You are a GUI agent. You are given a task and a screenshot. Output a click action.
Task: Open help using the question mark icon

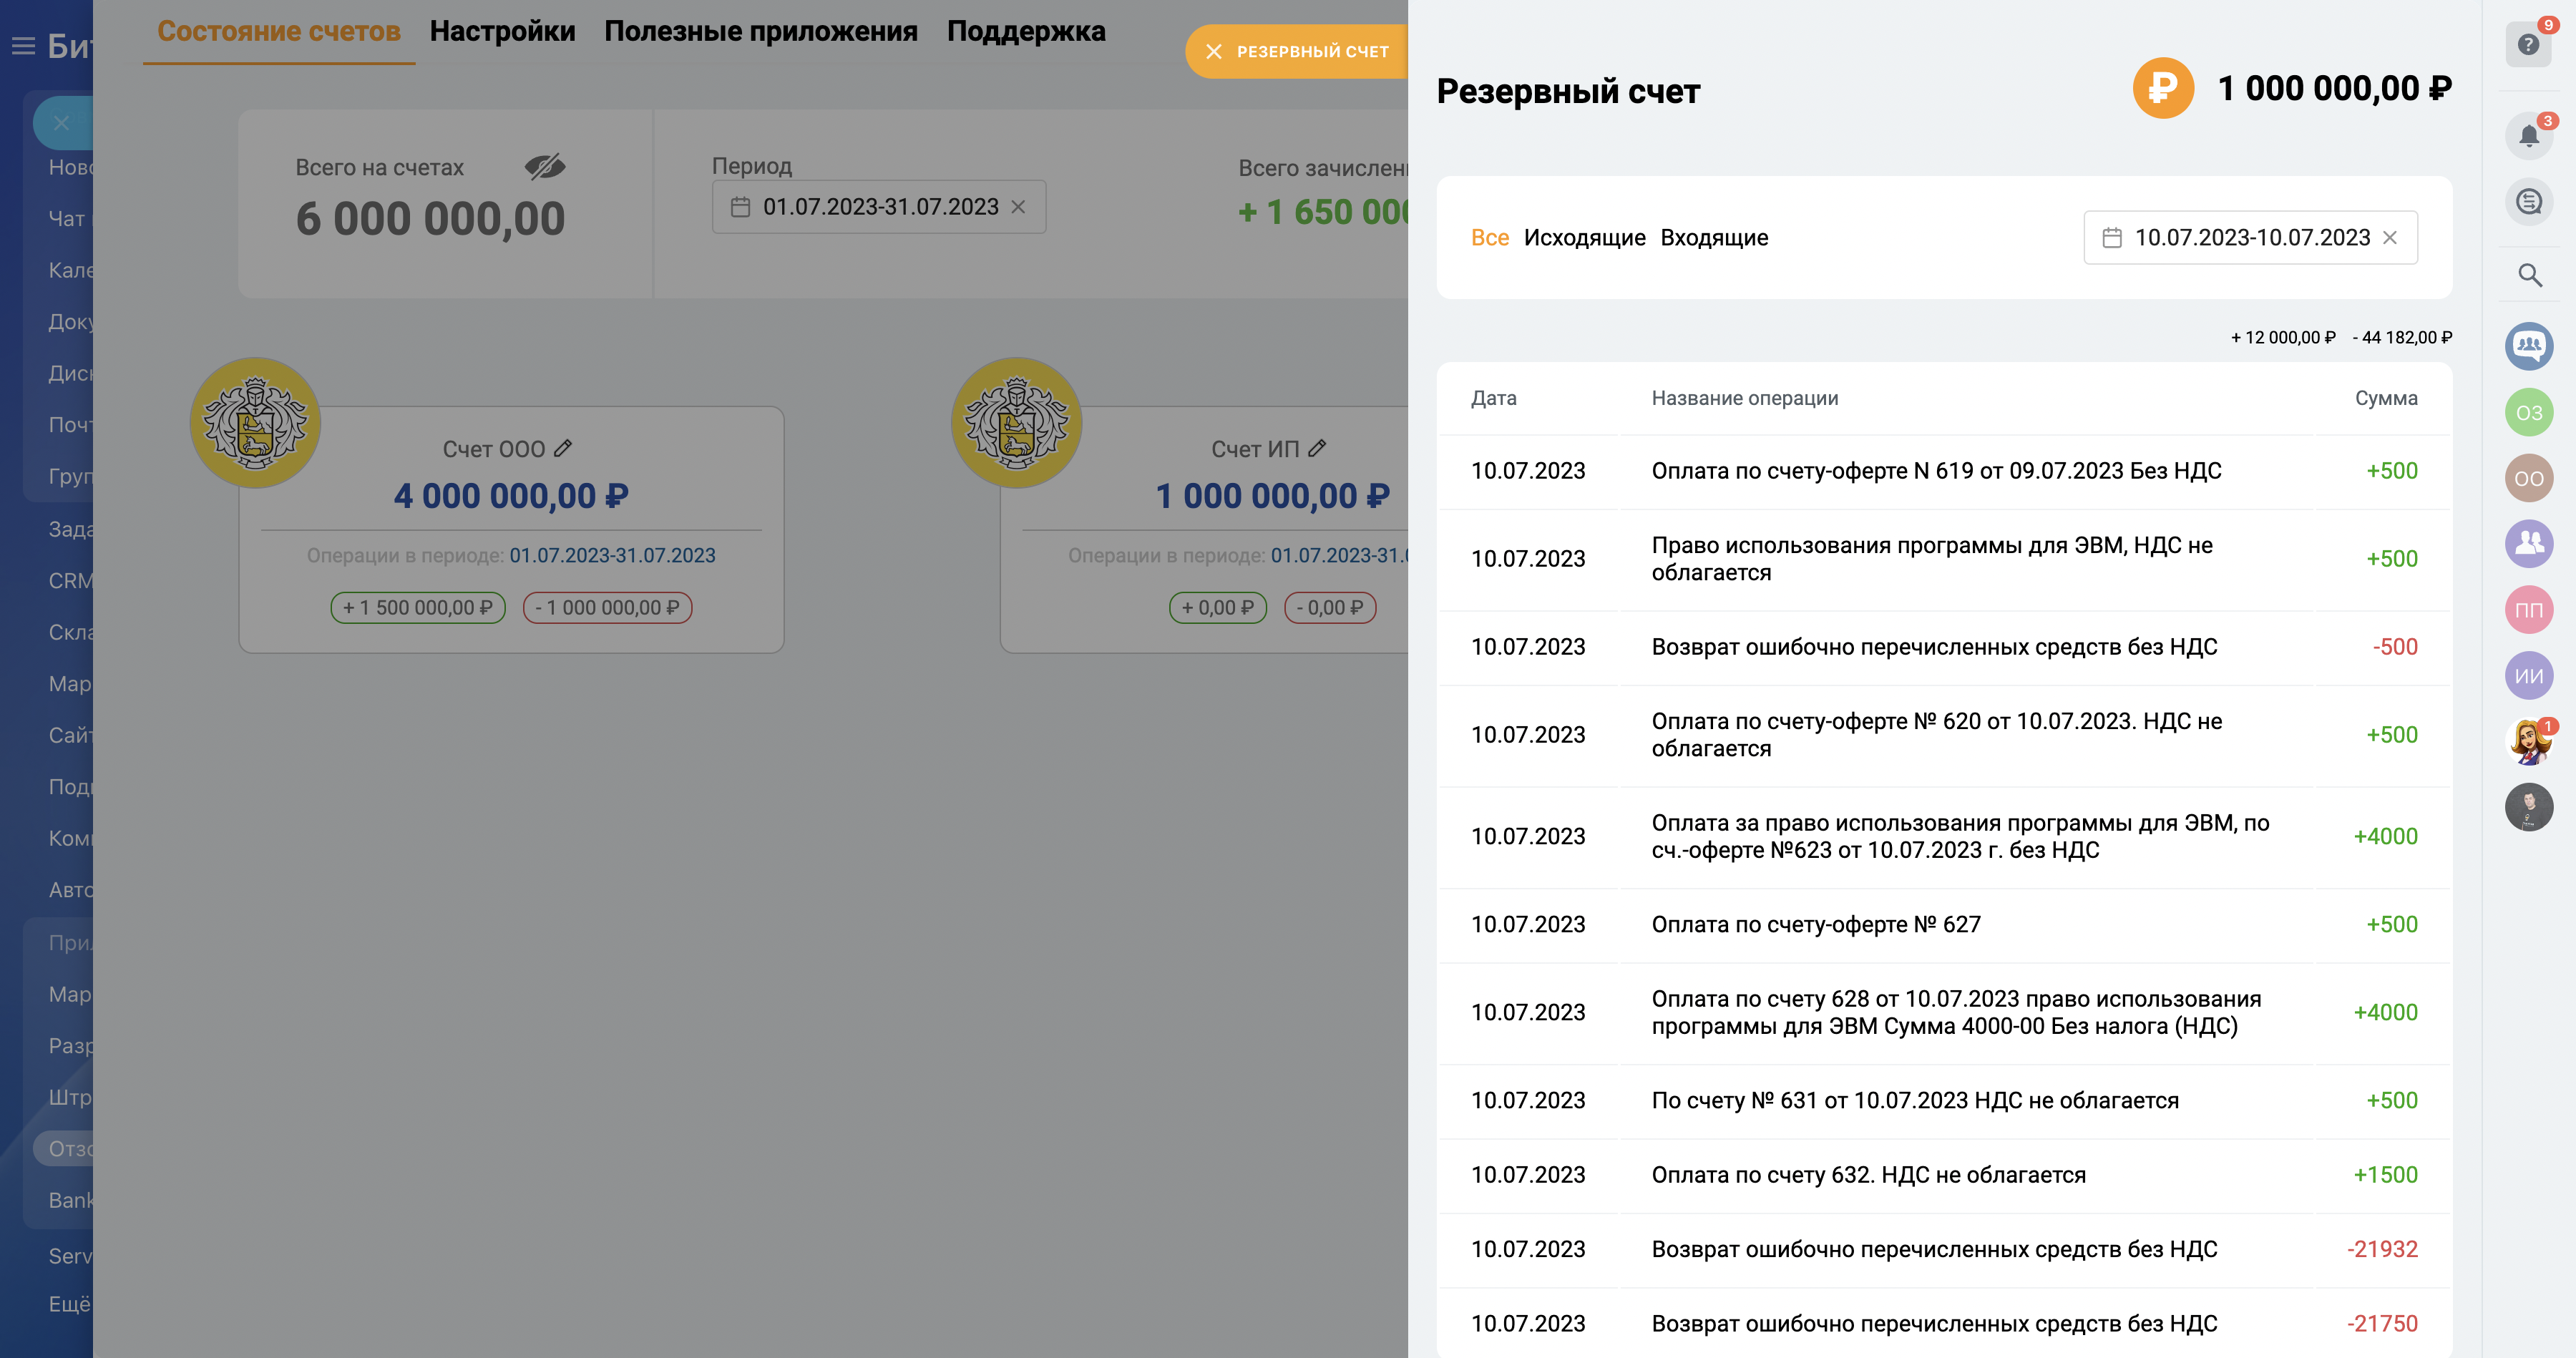pos(2530,44)
